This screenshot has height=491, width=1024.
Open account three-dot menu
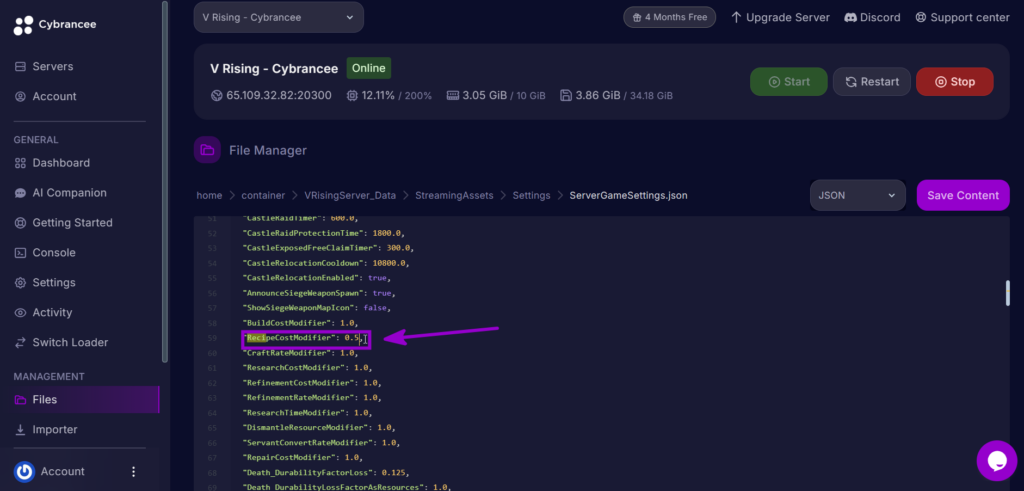tap(134, 471)
